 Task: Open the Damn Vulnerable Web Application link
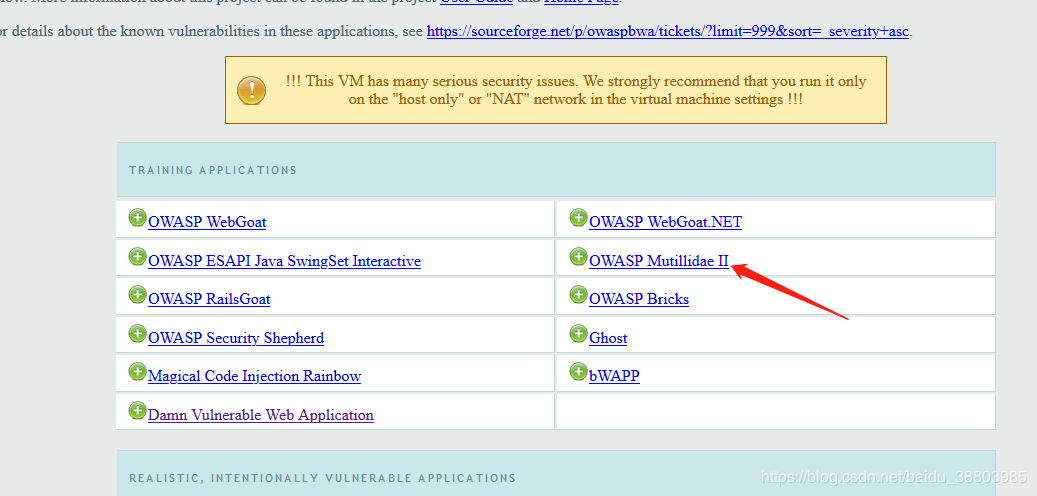pyautogui.click(x=261, y=415)
